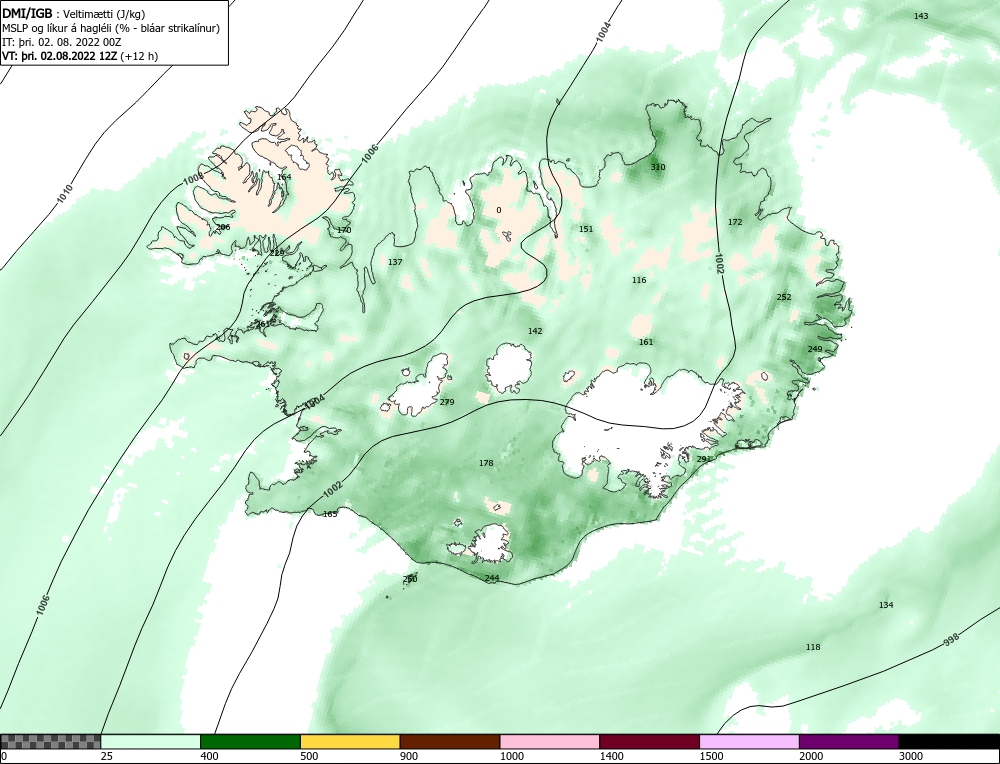Image resolution: width=1000 pixels, height=764 pixels.
Task: Click the 'DMI/IGB : Veltimætti (J/kg)' title line
Action: coord(74,13)
